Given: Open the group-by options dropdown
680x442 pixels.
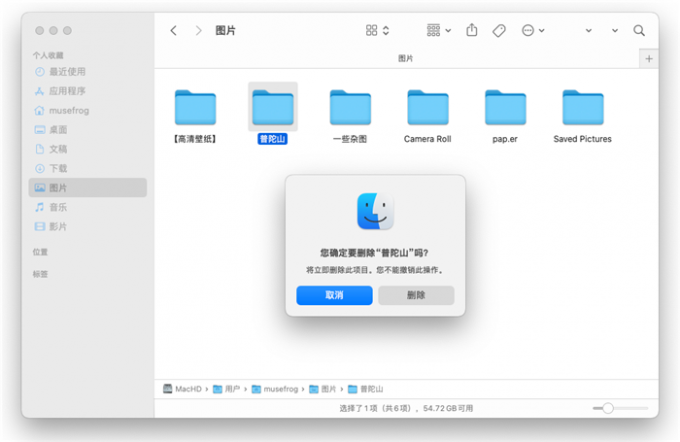Looking at the screenshot, I should 439,30.
